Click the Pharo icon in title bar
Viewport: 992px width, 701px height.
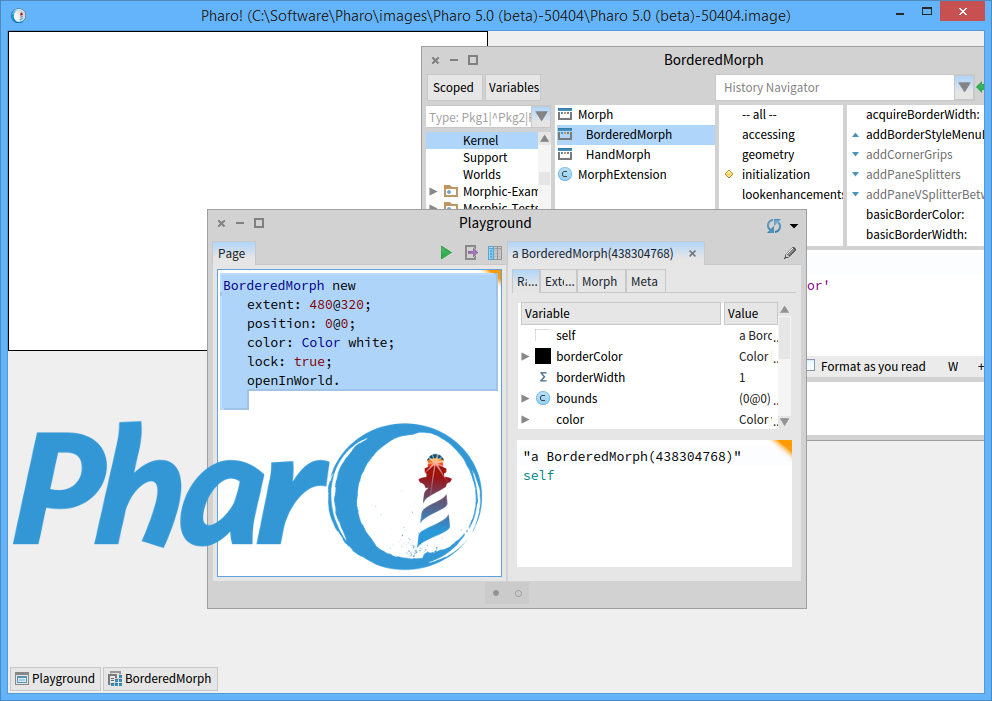tap(19, 15)
